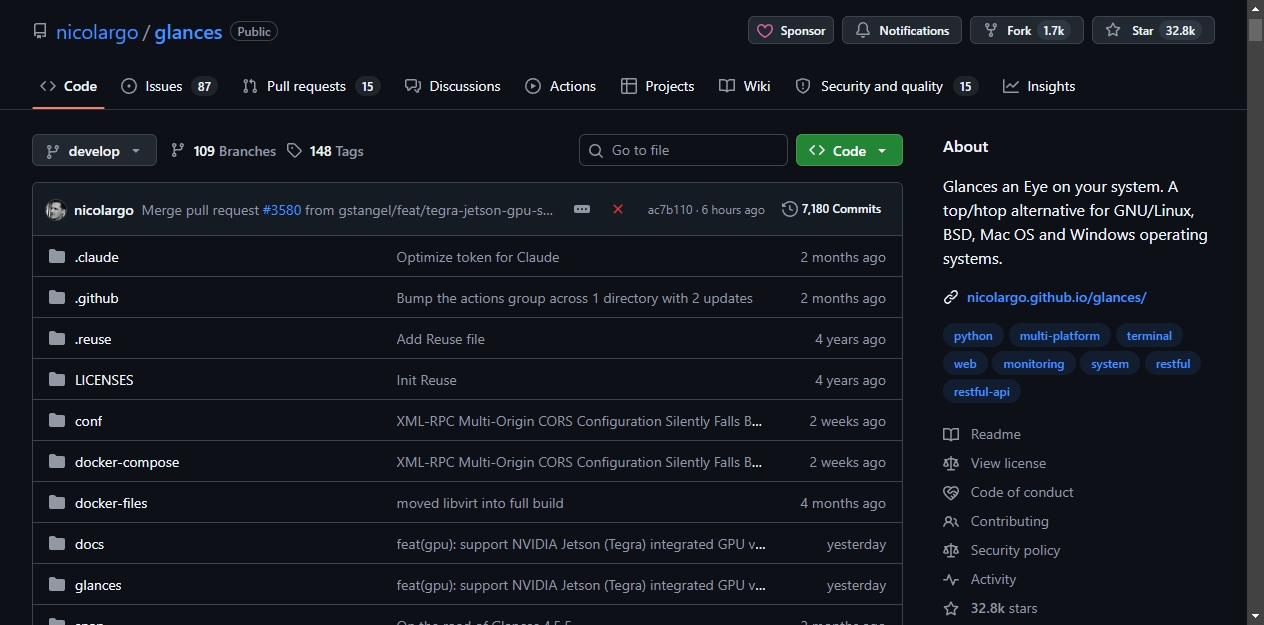This screenshot has width=1264, height=625.
Task: Select the terminal topic tag
Action: click(x=1149, y=336)
